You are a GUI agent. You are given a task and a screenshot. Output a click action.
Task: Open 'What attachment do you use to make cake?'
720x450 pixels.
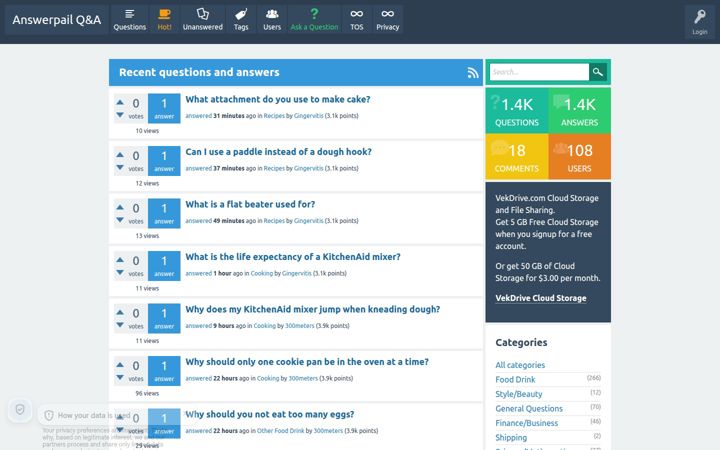tap(278, 99)
